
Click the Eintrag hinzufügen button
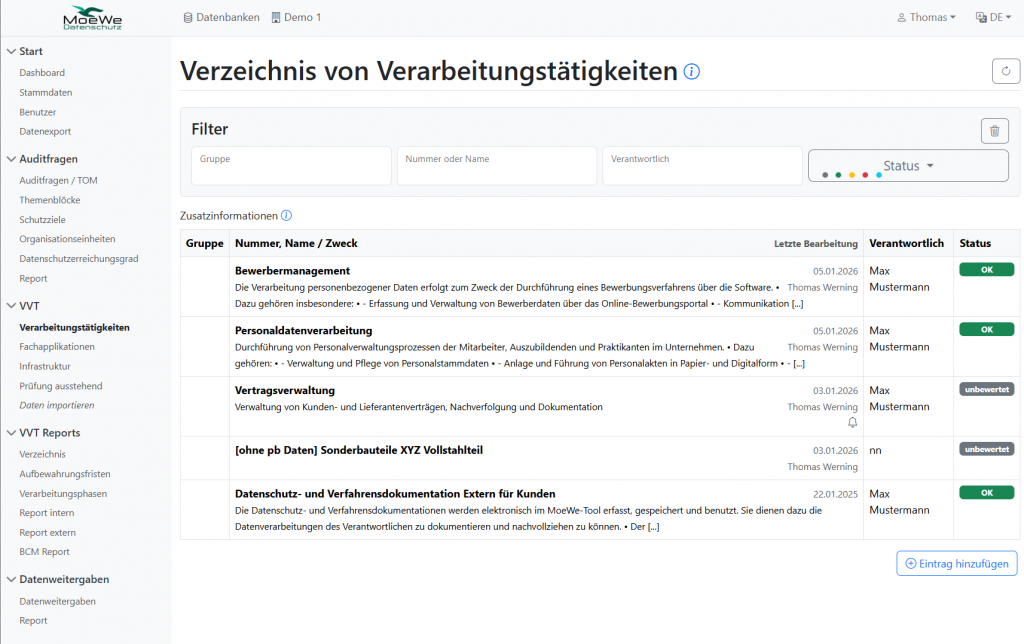click(x=956, y=563)
